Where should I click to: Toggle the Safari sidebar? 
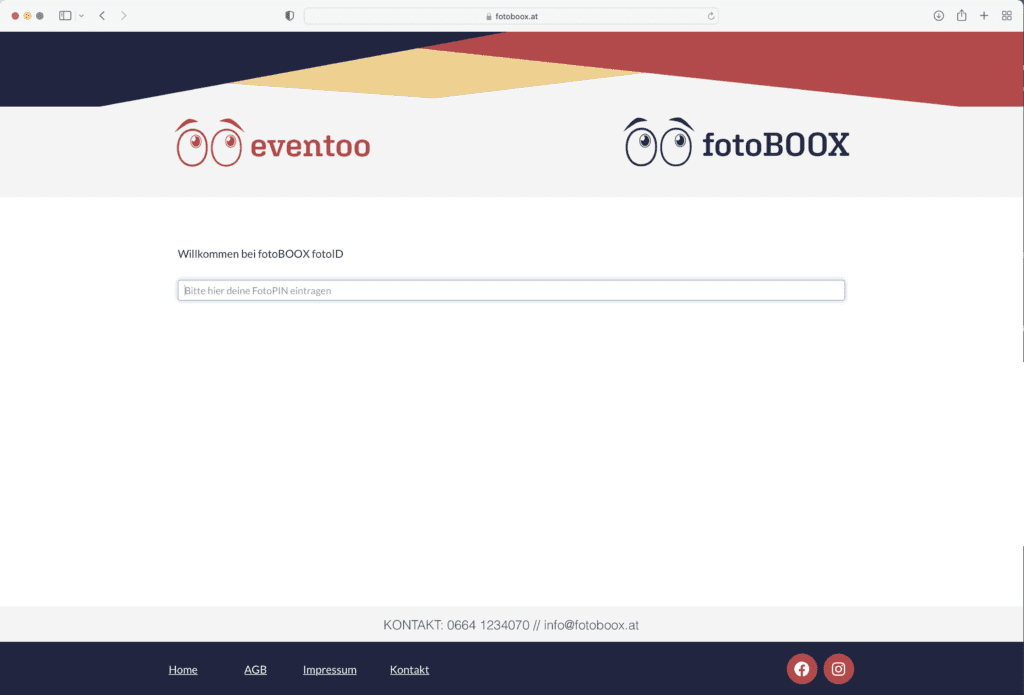(65, 16)
